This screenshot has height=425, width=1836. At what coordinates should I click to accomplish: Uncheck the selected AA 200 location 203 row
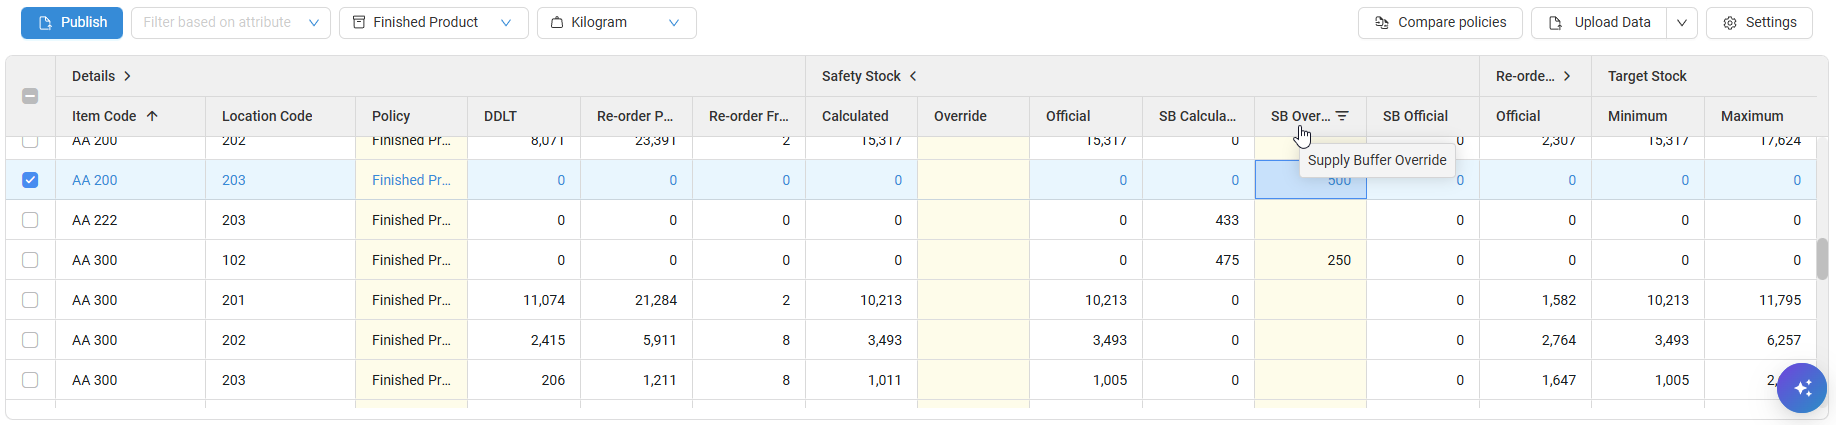coord(30,180)
